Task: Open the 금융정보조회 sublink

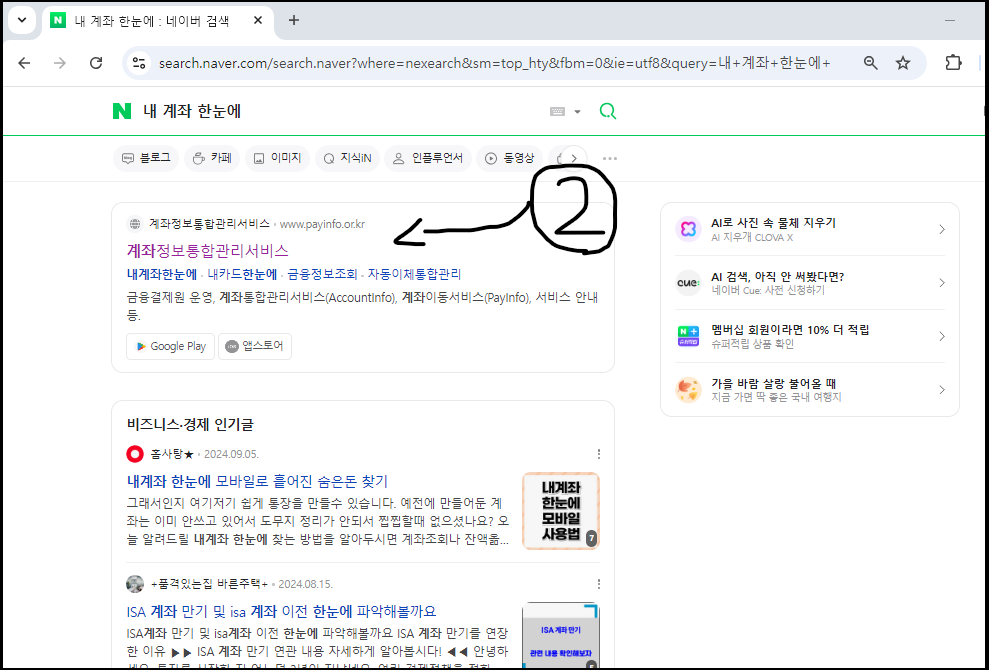Action: click(322, 274)
